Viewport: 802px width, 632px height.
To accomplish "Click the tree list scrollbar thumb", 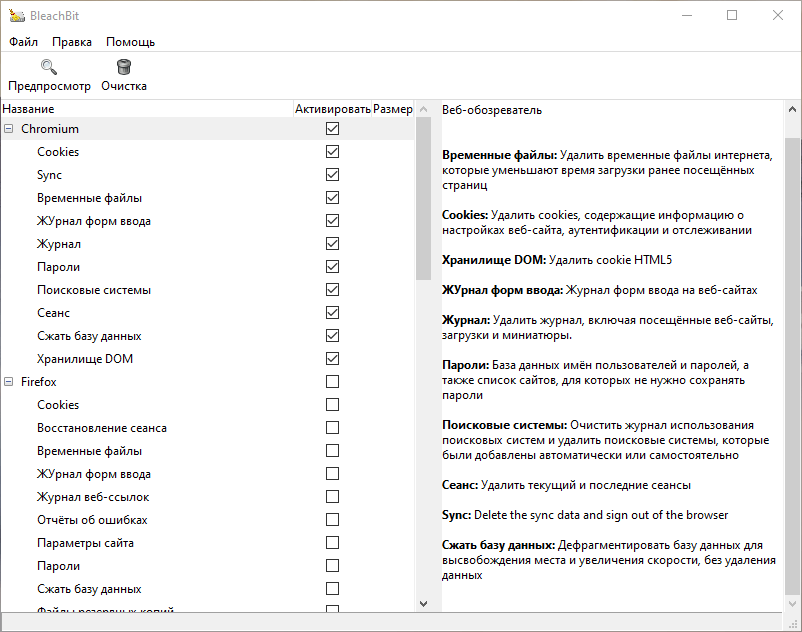I will pyautogui.click(x=424, y=198).
